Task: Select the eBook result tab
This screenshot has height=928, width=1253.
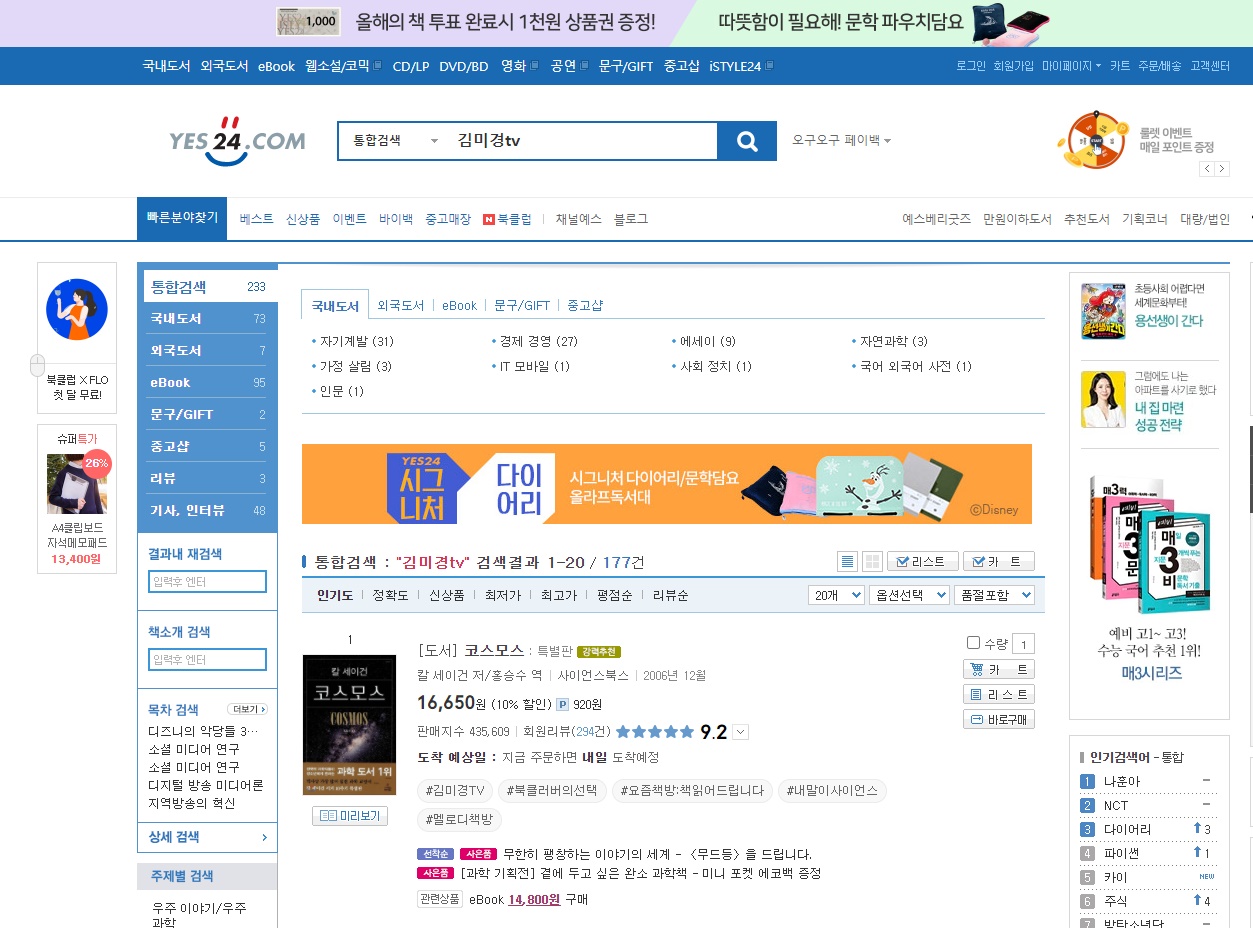Action: pyautogui.click(x=460, y=305)
